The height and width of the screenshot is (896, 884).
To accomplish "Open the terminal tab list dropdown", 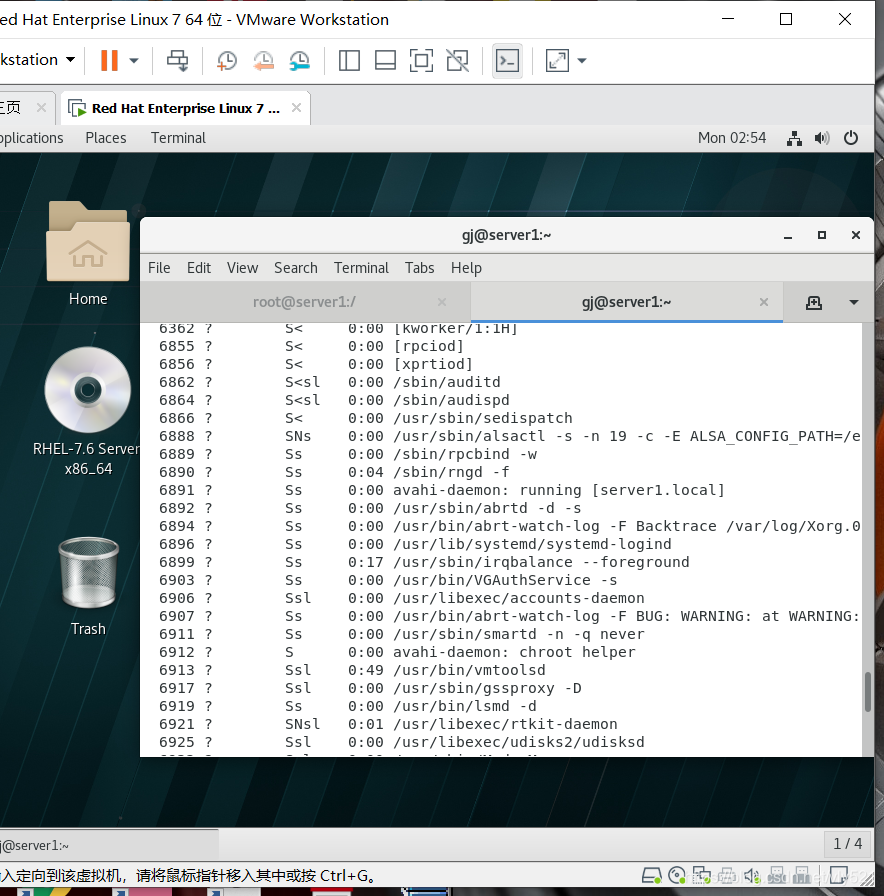I will (854, 302).
